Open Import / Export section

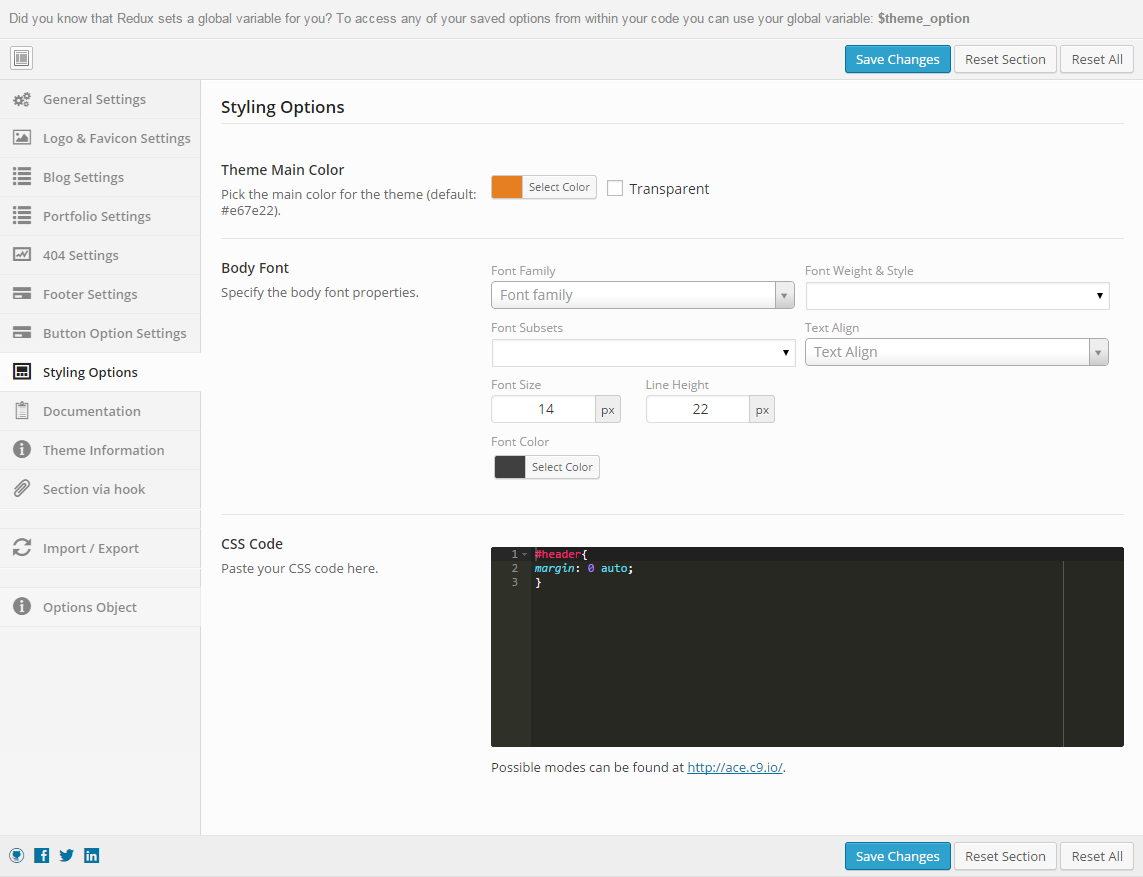coord(100,548)
